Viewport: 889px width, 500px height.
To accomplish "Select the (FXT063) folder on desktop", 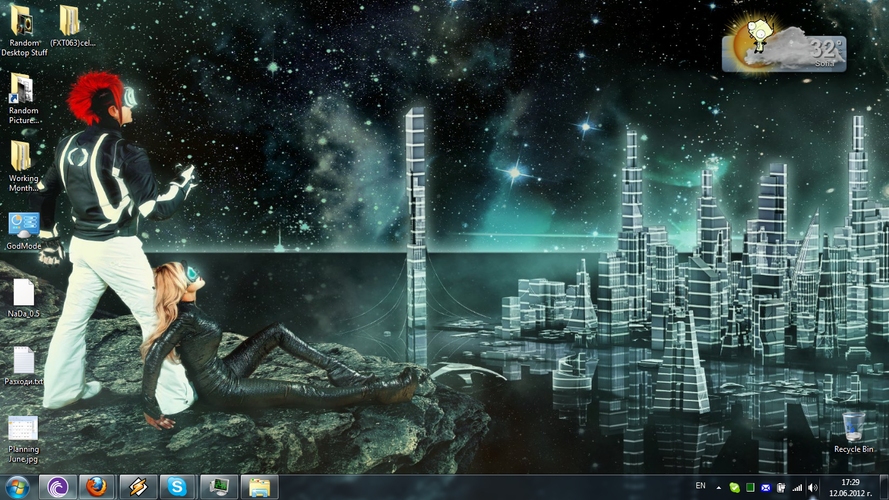I will click(70, 22).
